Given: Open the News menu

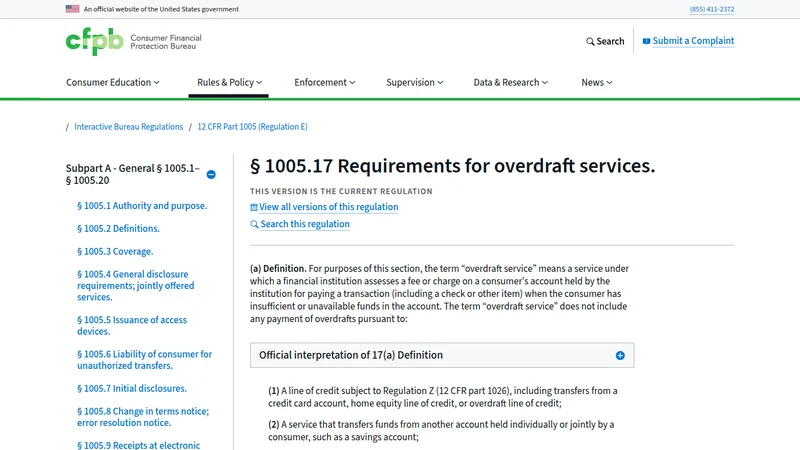Looking at the screenshot, I should (597, 82).
